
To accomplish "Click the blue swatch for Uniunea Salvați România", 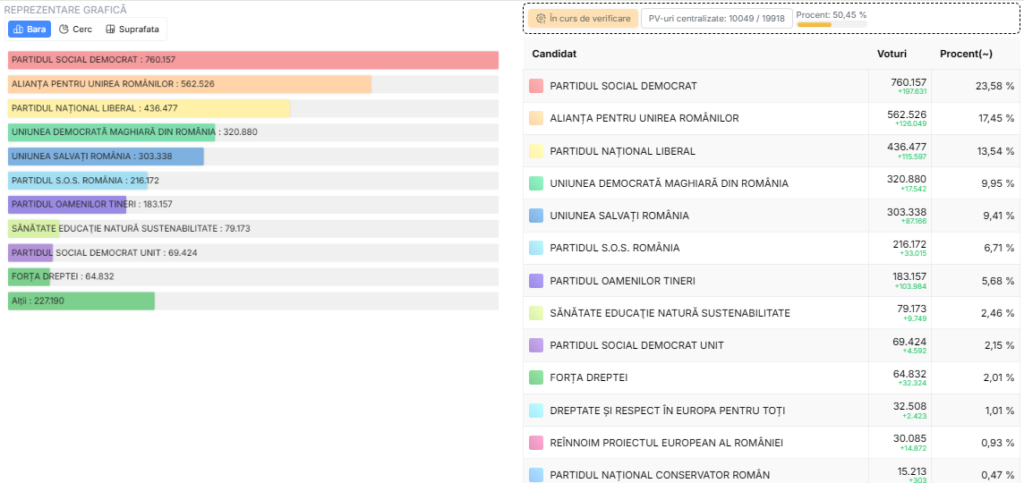I will point(536,215).
